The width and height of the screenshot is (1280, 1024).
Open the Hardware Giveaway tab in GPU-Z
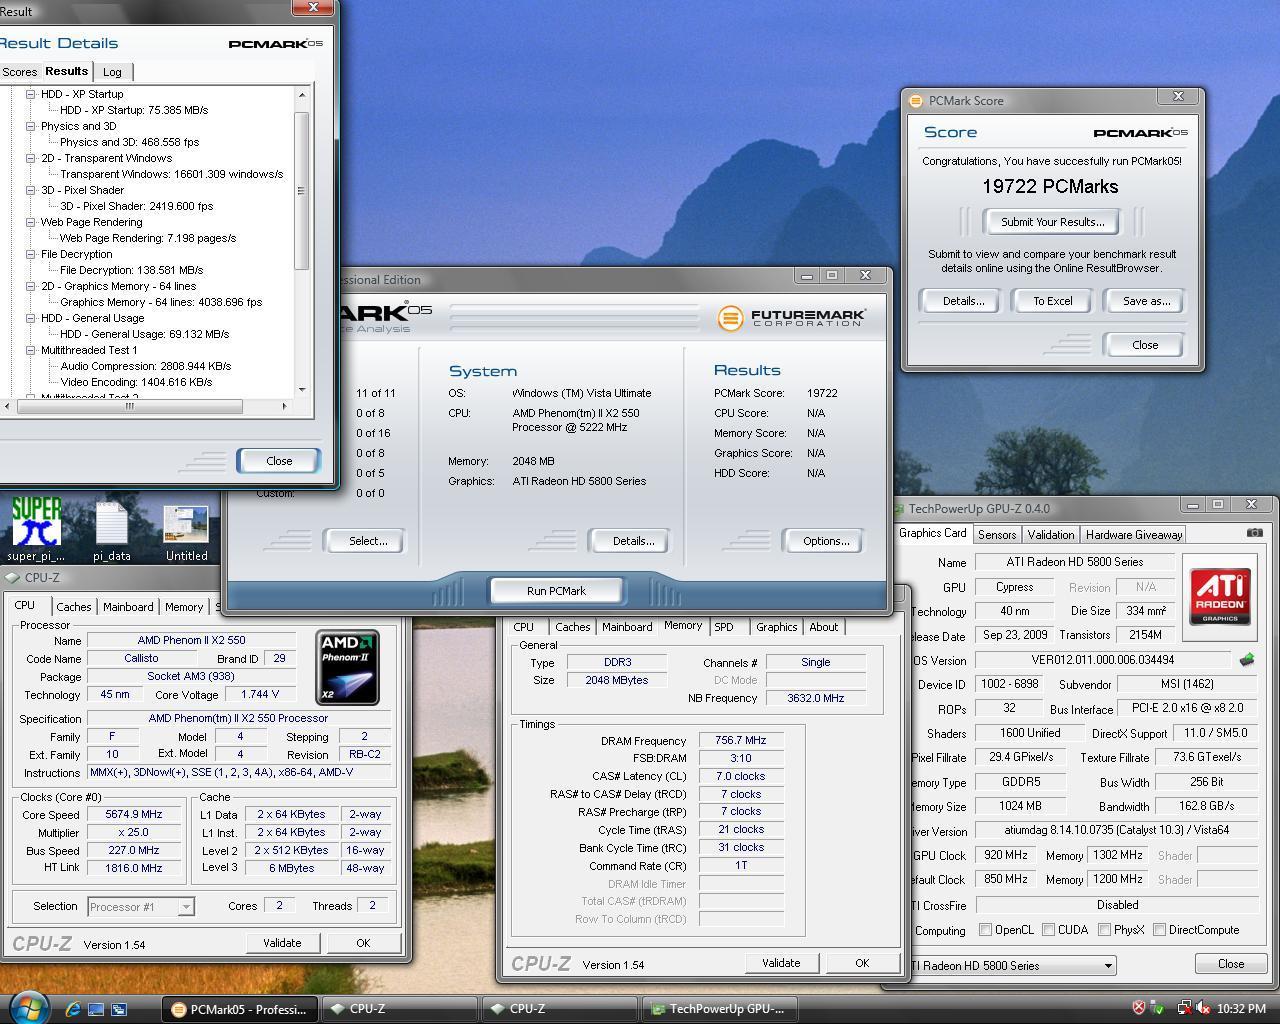click(1134, 535)
